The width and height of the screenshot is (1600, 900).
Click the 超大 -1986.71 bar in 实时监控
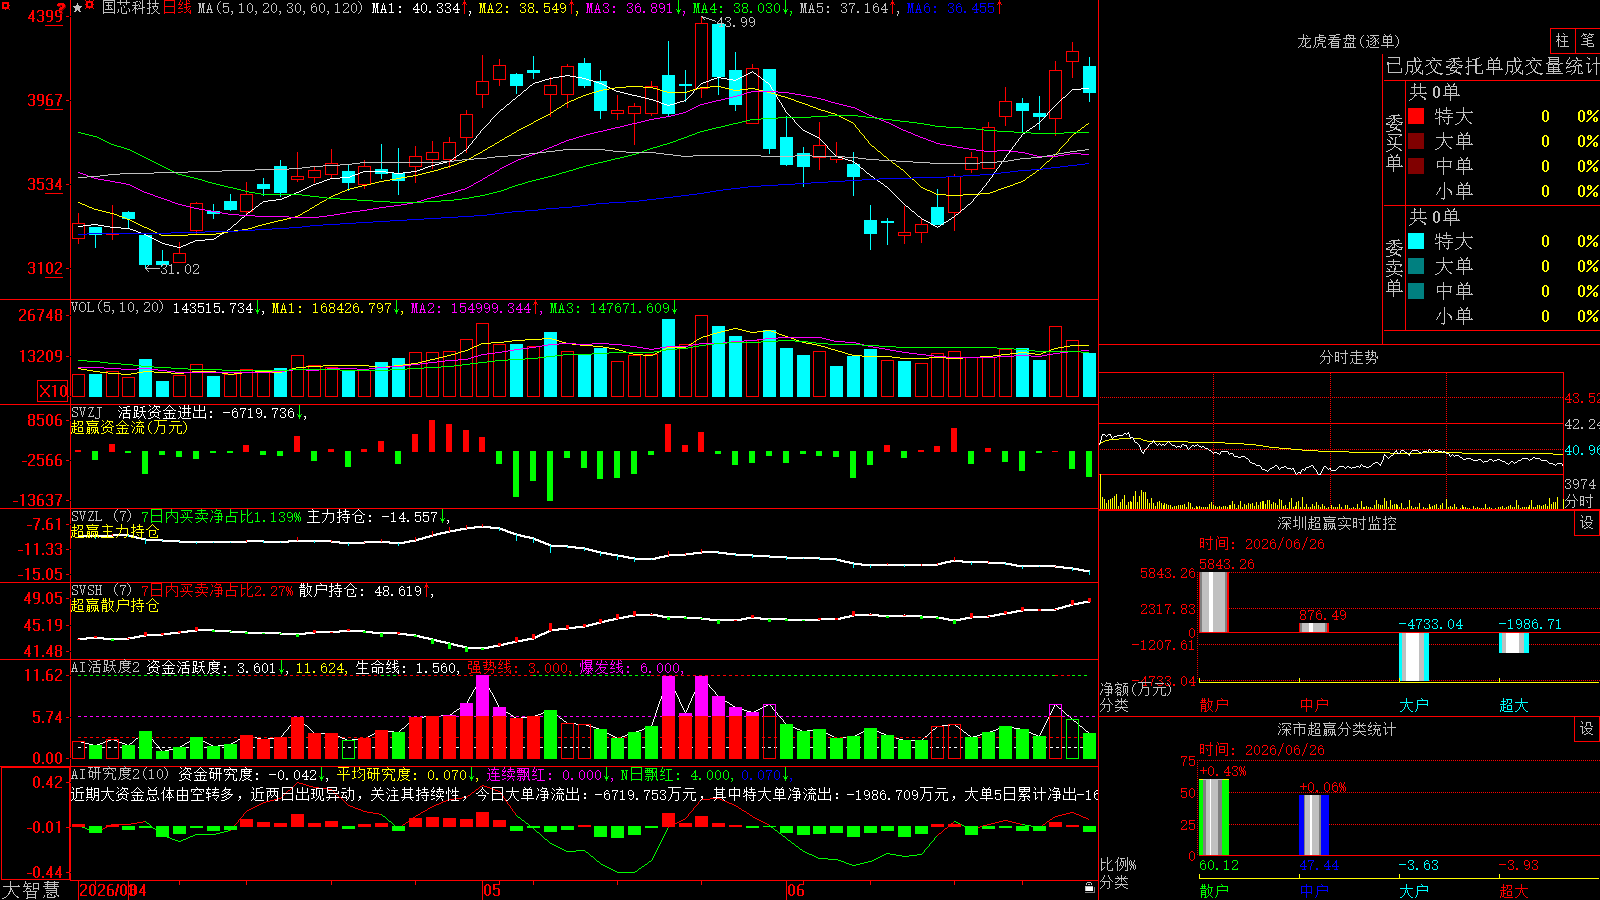click(x=1514, y=643)
